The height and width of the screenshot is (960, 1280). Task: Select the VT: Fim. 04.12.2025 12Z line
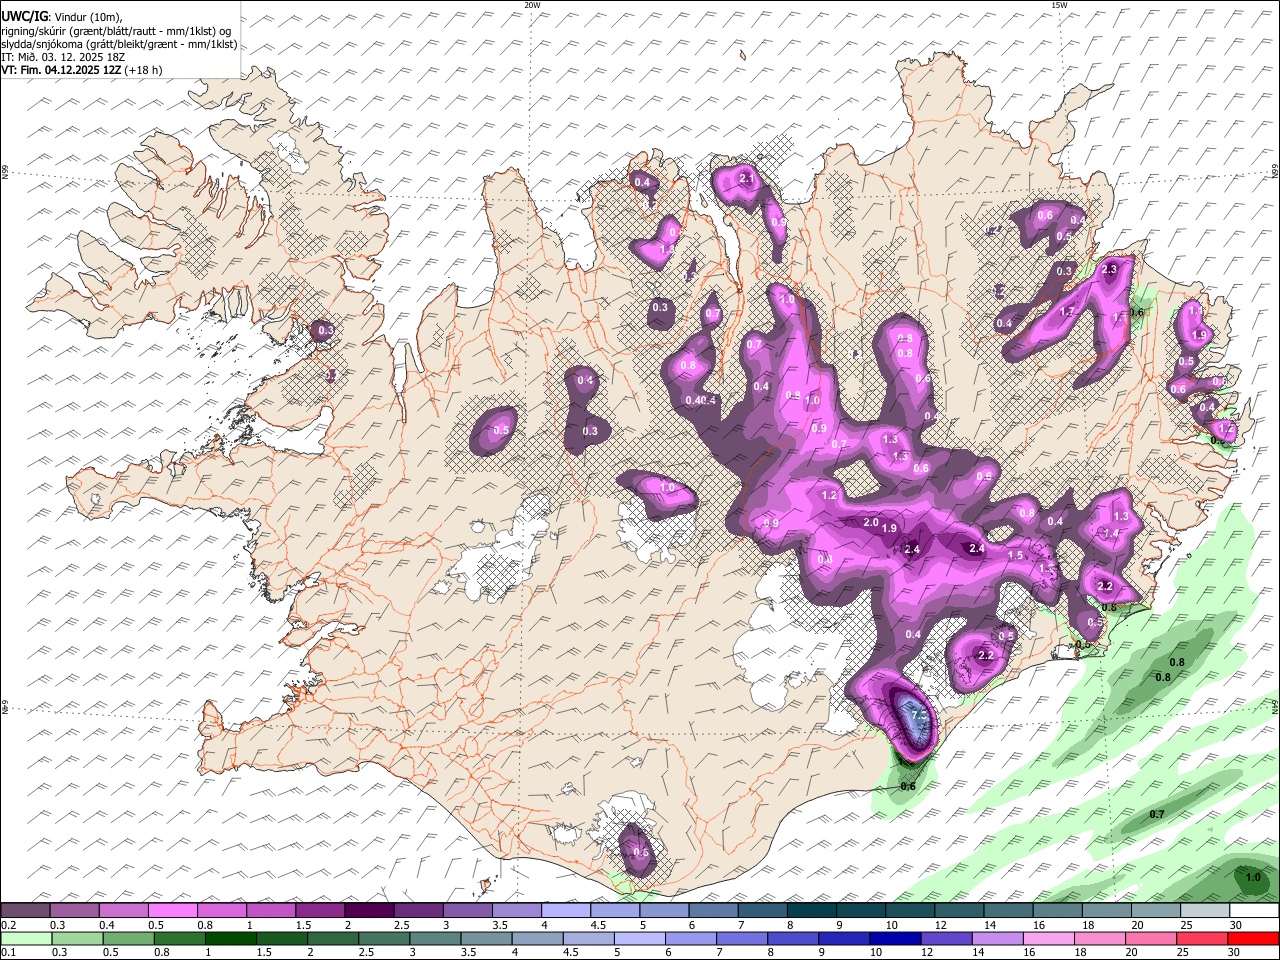(x=82, y=70)
